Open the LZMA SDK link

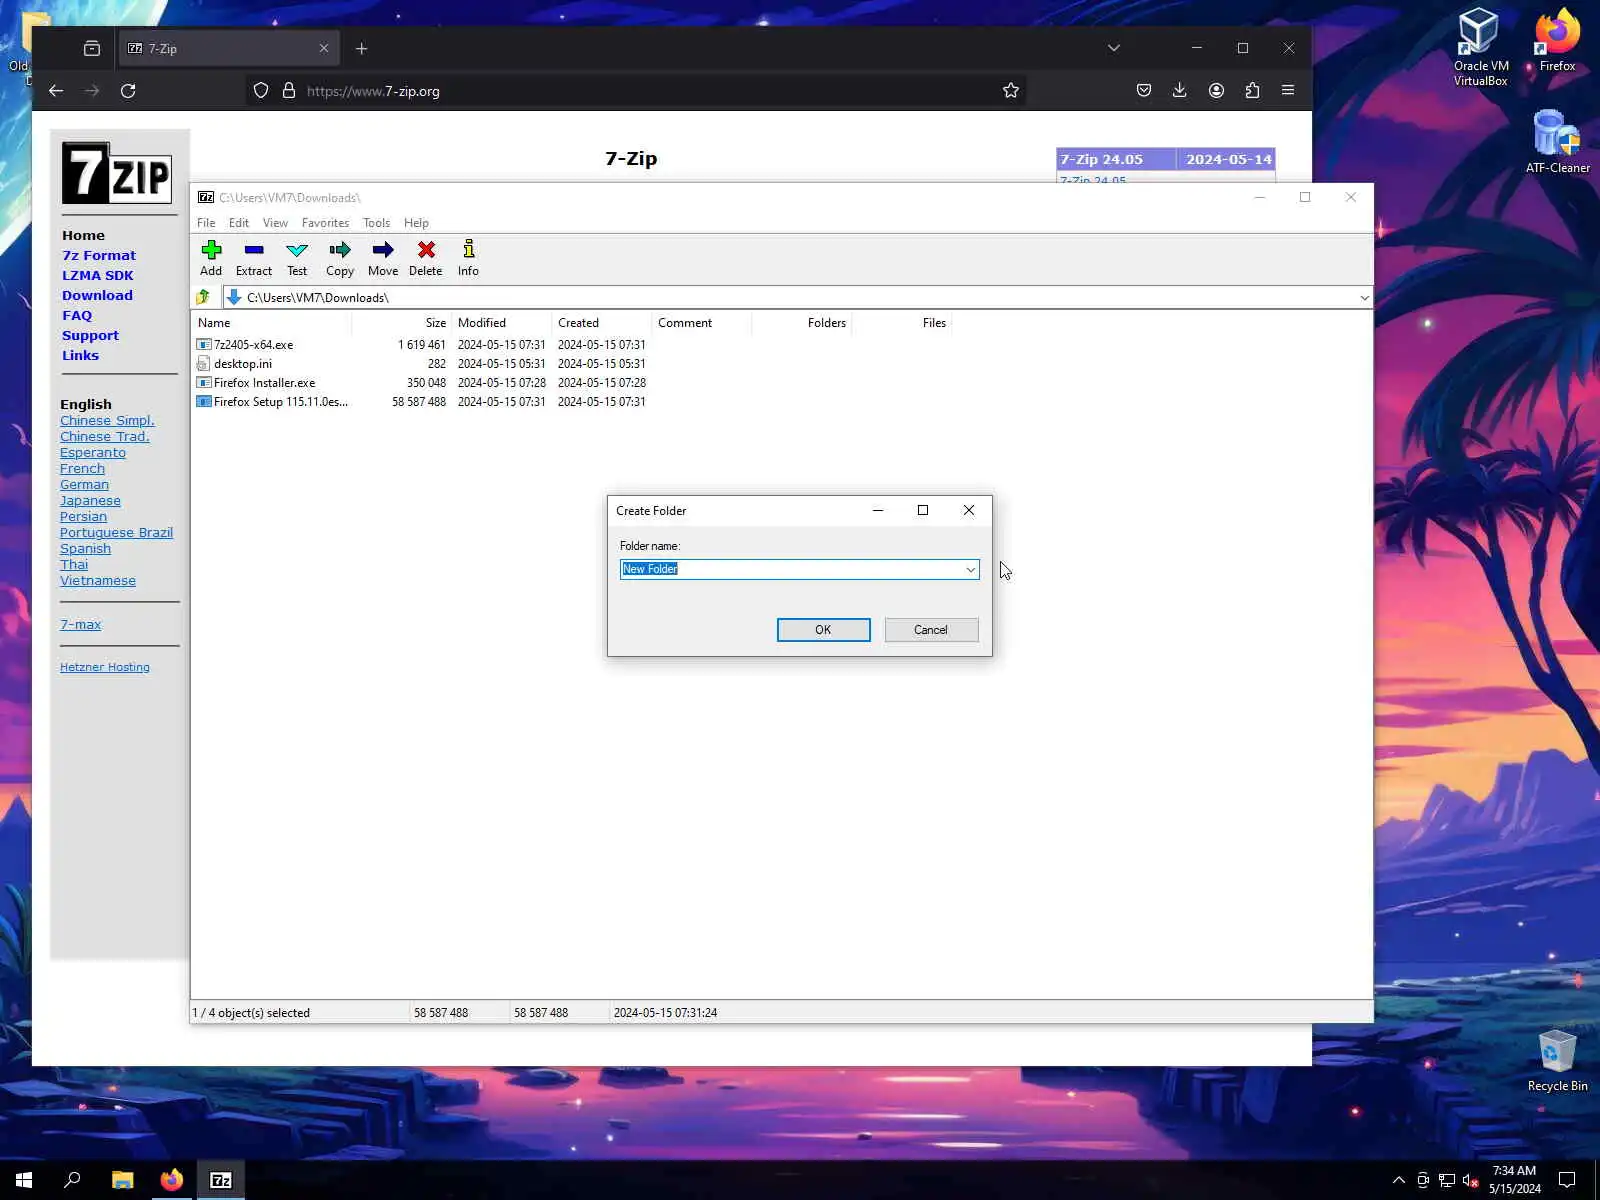pos(98,275)
